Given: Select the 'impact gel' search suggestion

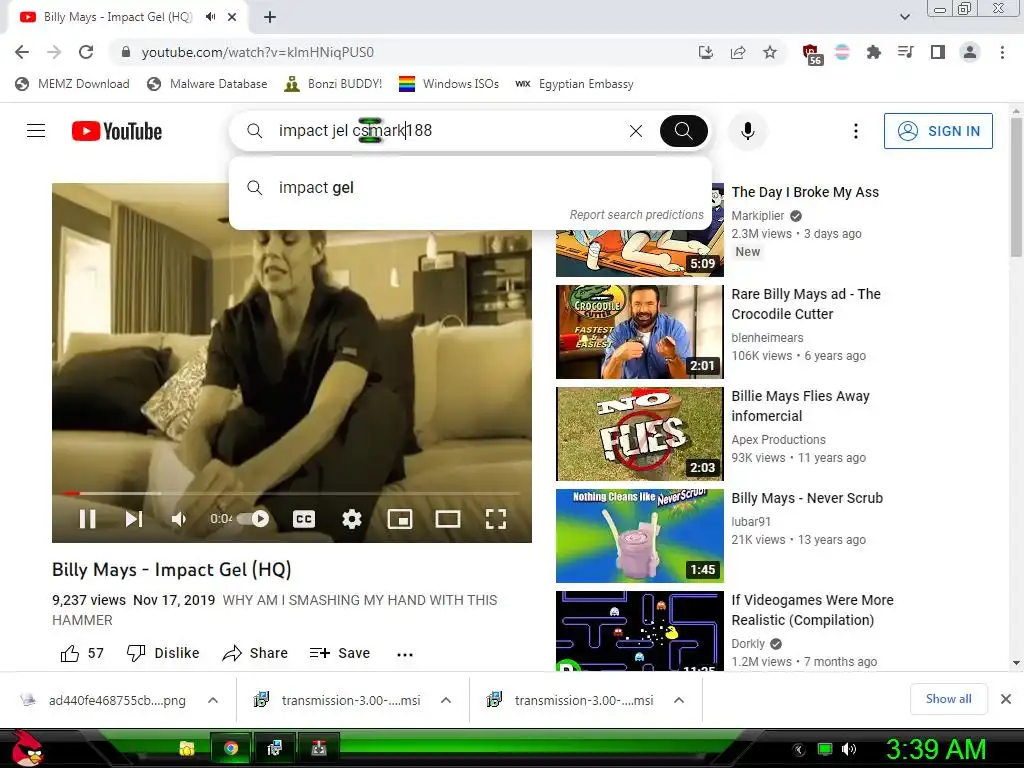Looking at the screenshot, I should [x=470, y=187].
